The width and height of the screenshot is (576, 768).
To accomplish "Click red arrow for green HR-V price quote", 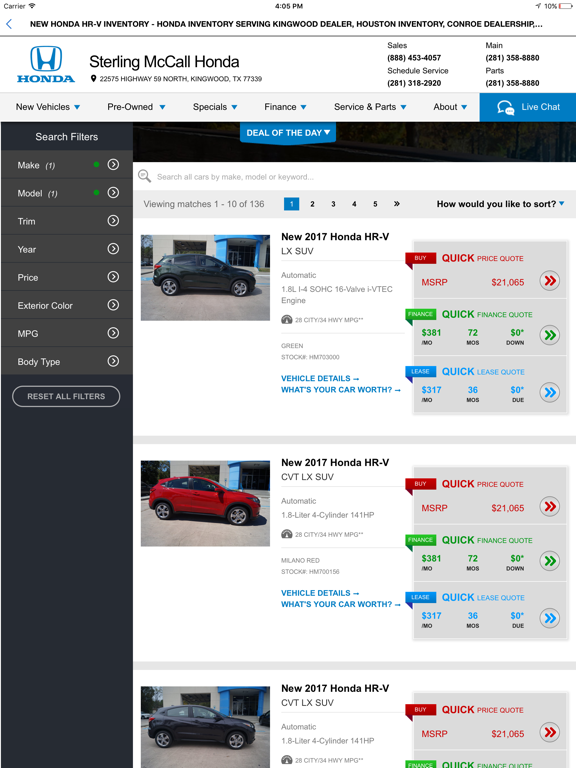I will tap(550, 281).
